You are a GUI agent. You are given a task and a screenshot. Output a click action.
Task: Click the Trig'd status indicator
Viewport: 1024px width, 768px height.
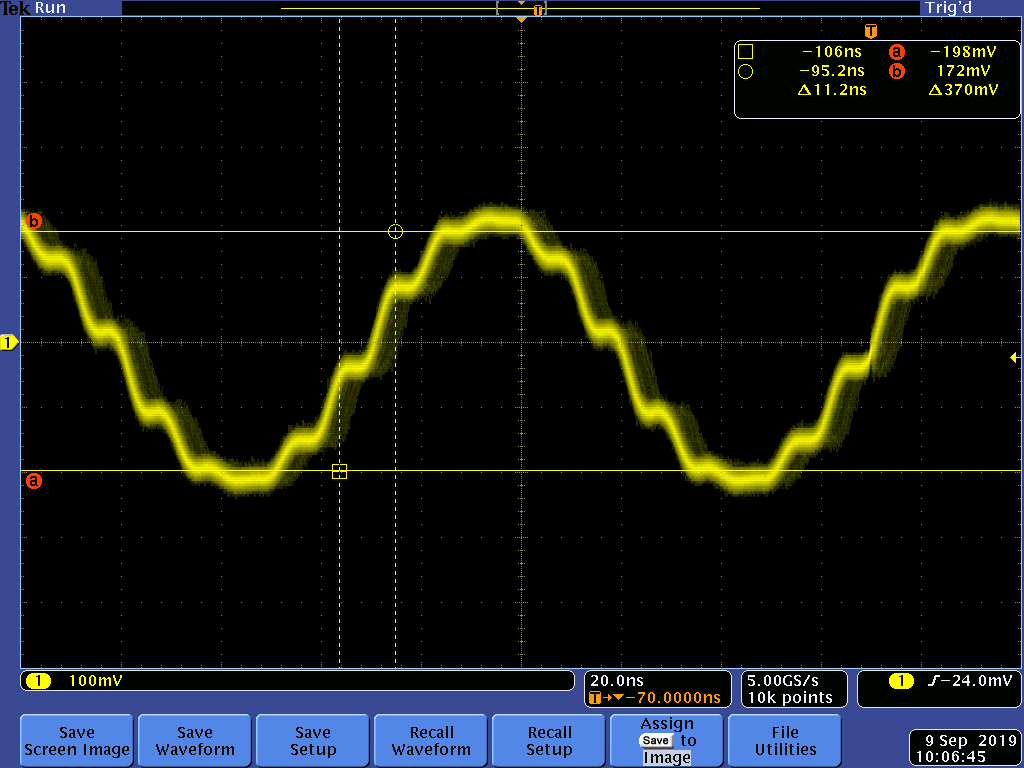(x=948, y=8)
